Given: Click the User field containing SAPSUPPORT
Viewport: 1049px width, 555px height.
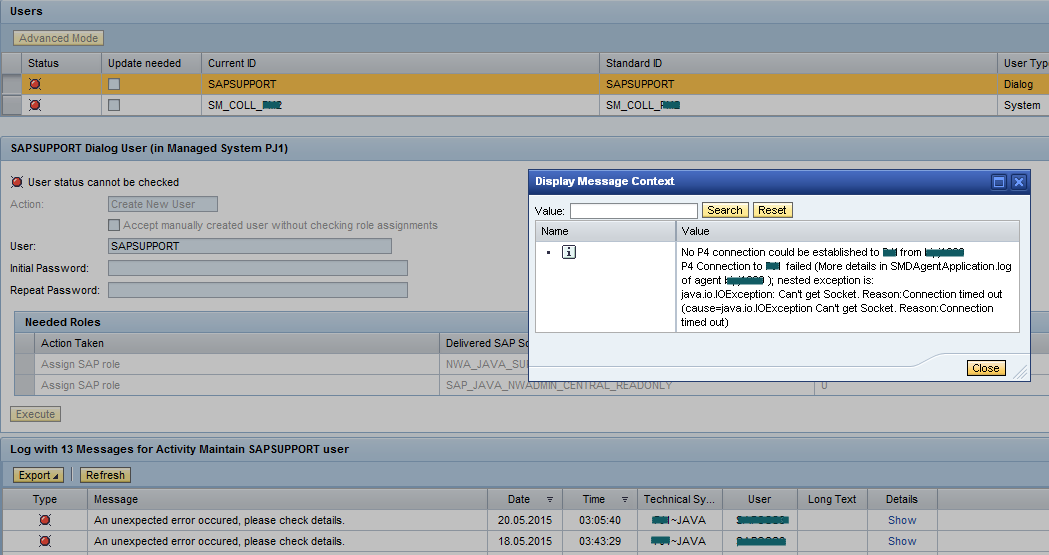Looking at the screenshot, I should pos(250,246).
